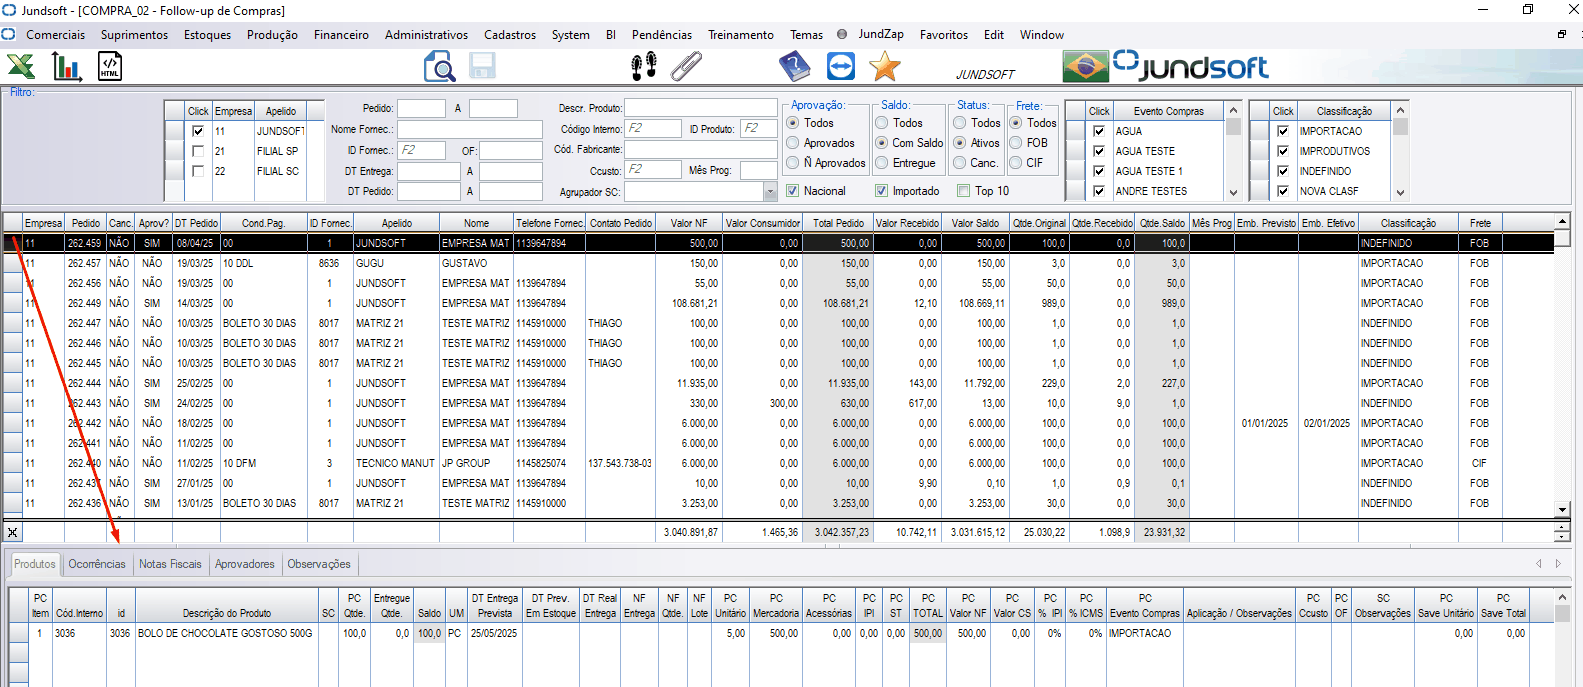Open the Agrupador SC dropdown

(x=770, y=192)
